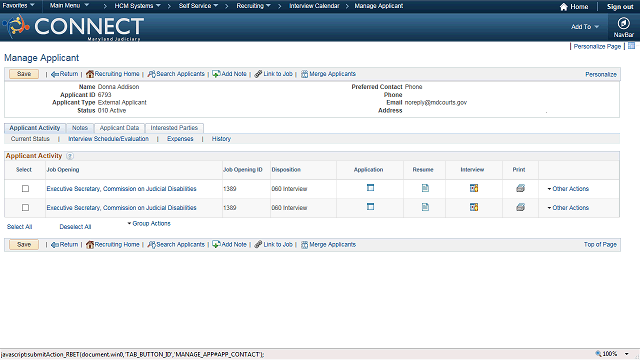Open the Add To dropdown
Image resolution: width=640 pixels, height=360 pixels.
(585, 27)
